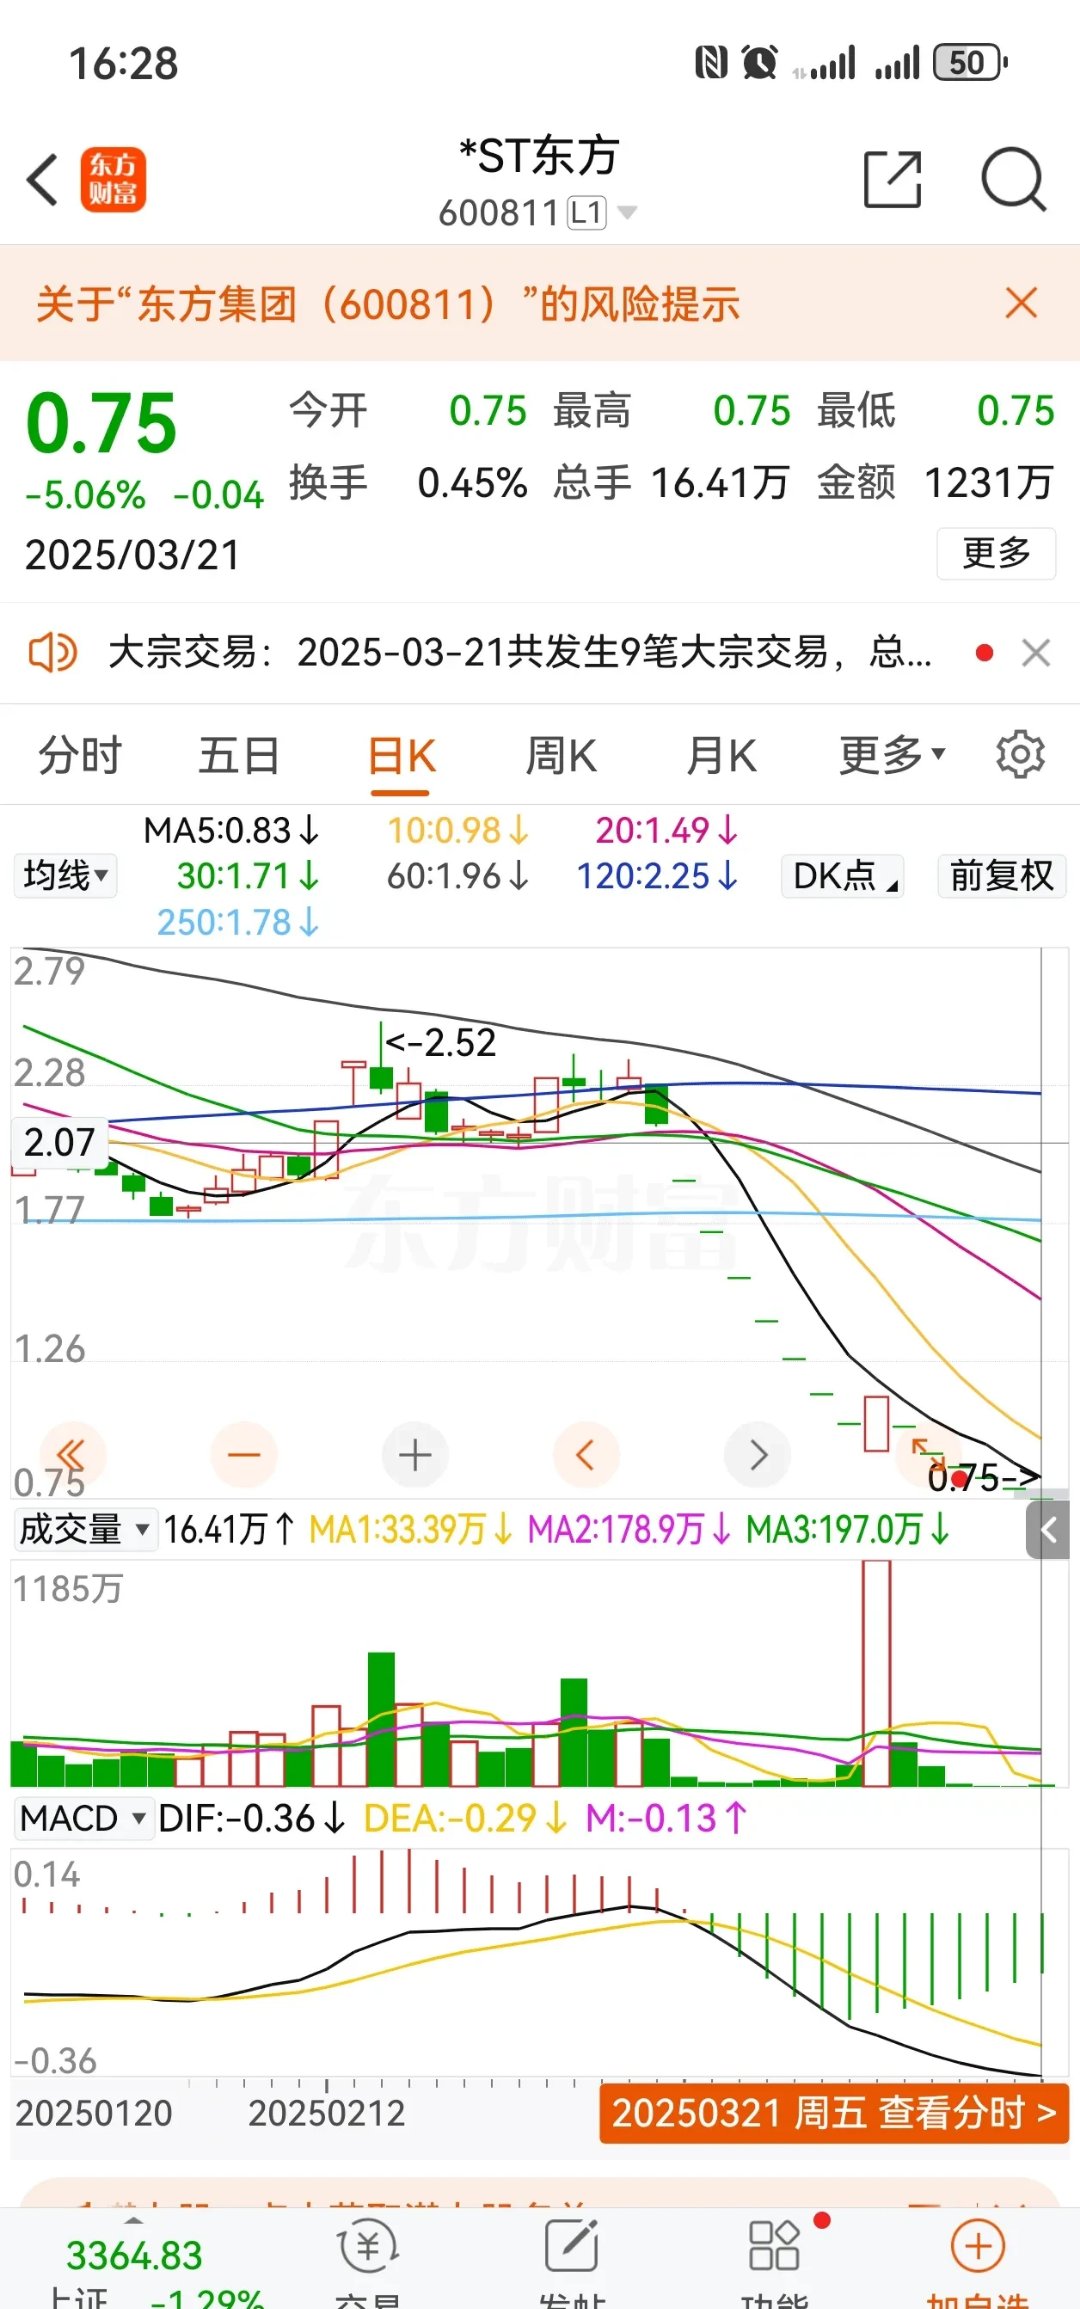Tap the 30:1.71 moving average label
Viewport: 1080px width, 2309px height.
tap(248, 876)
